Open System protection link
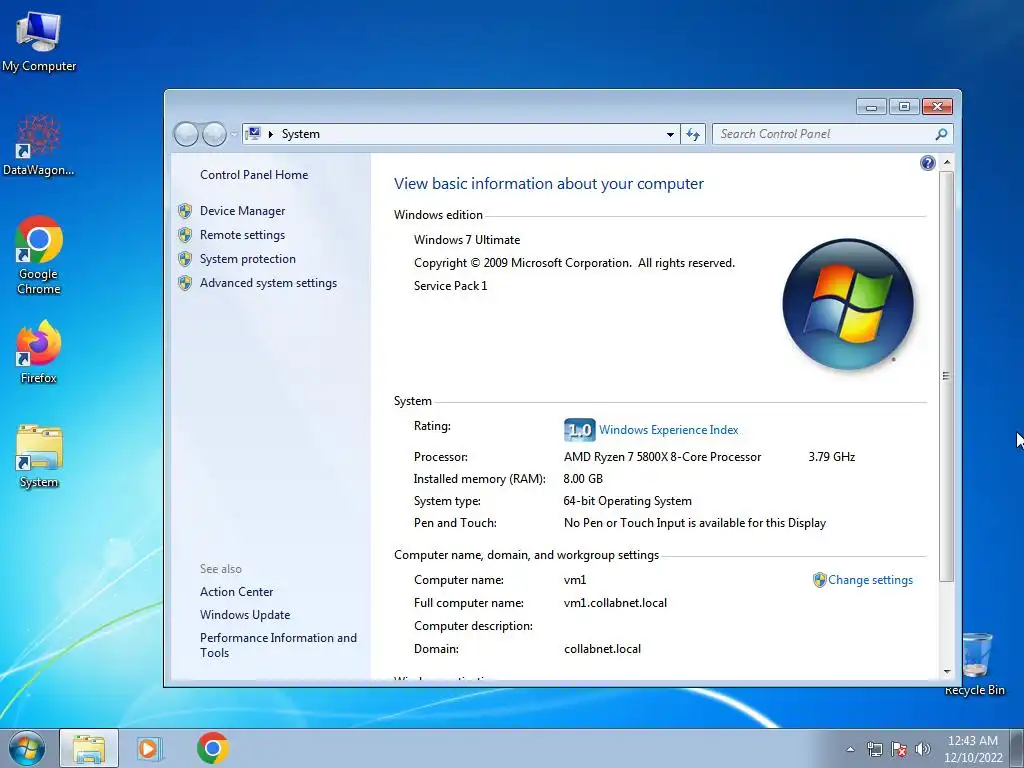1024x768 pixels. [248, 259]
